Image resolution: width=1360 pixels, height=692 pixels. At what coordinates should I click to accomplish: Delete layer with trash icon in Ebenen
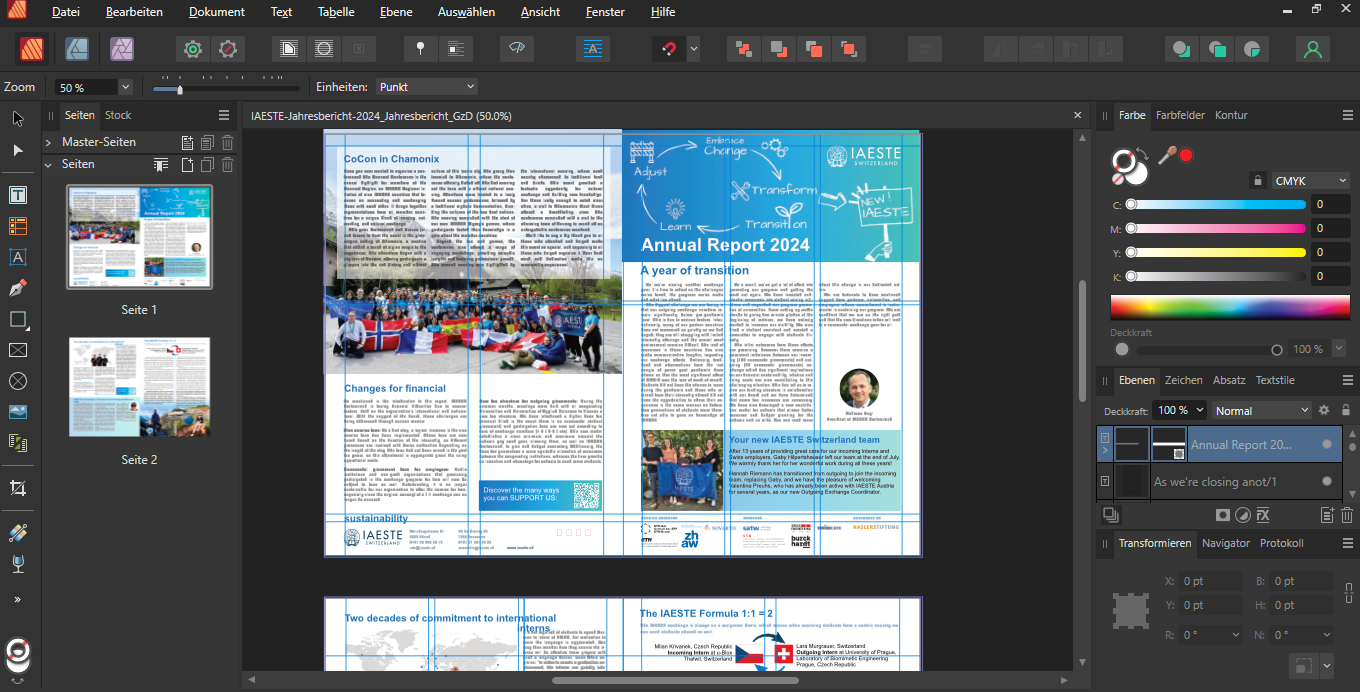coord(1347,515)
